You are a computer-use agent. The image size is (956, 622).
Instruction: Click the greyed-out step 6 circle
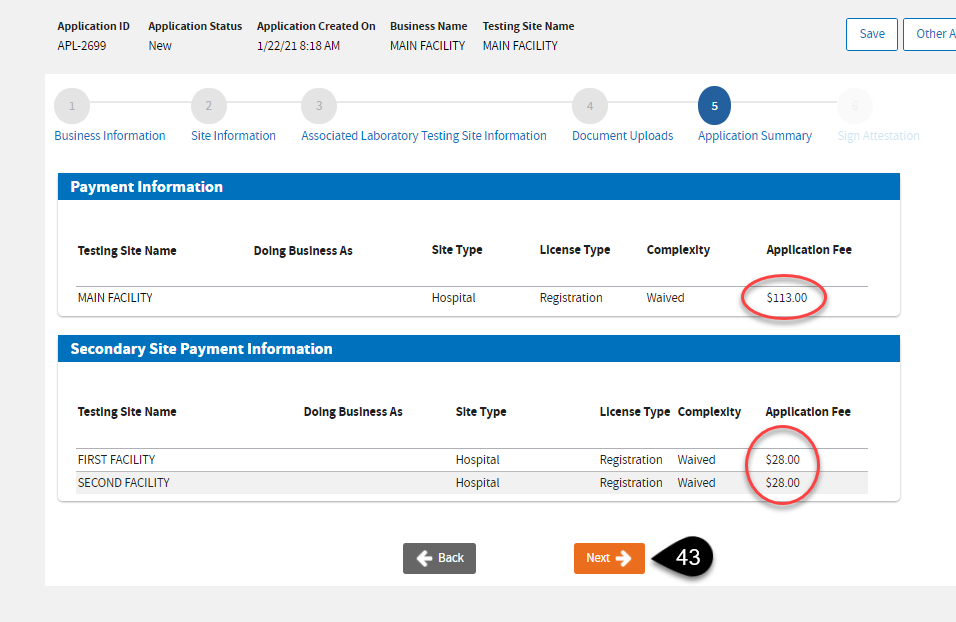coord(854,106)
